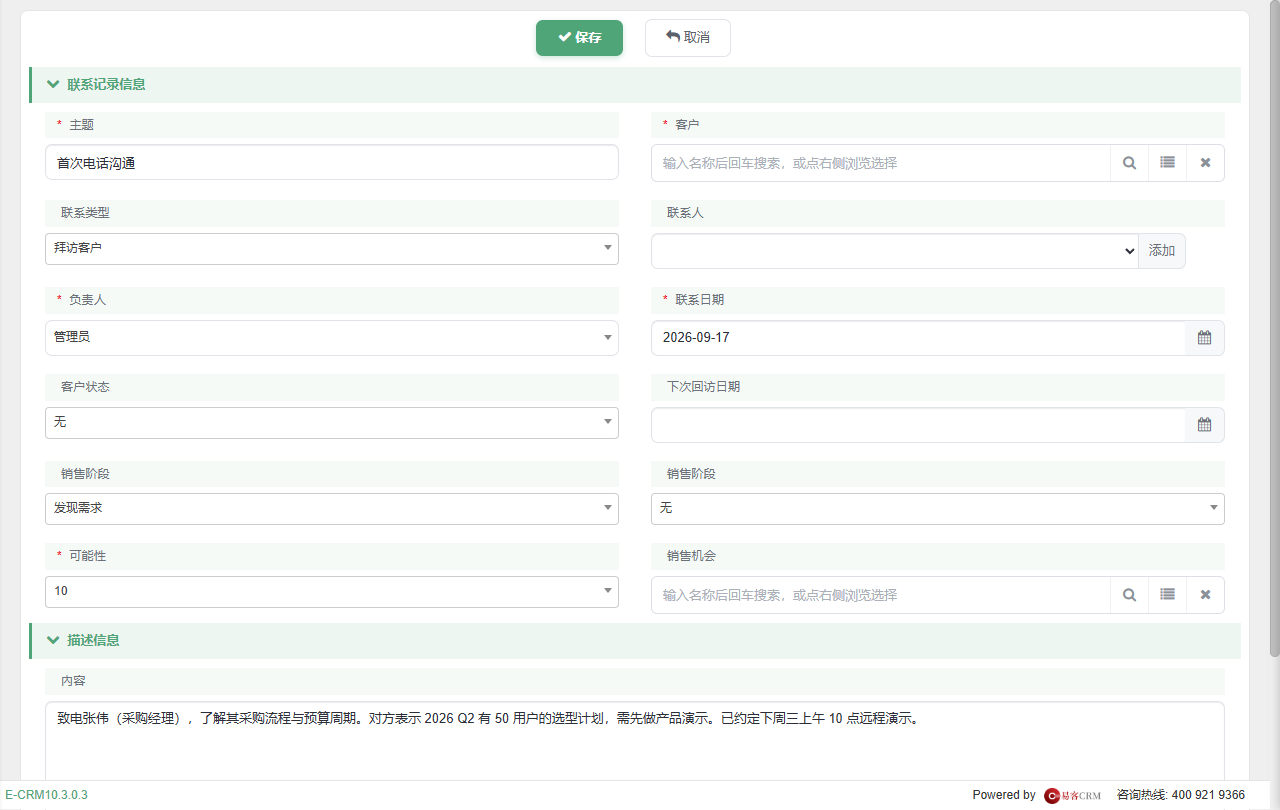Open calendar icon for 下次回访日期
Screen dimensions: 1280x810
tap(1204, 425)
